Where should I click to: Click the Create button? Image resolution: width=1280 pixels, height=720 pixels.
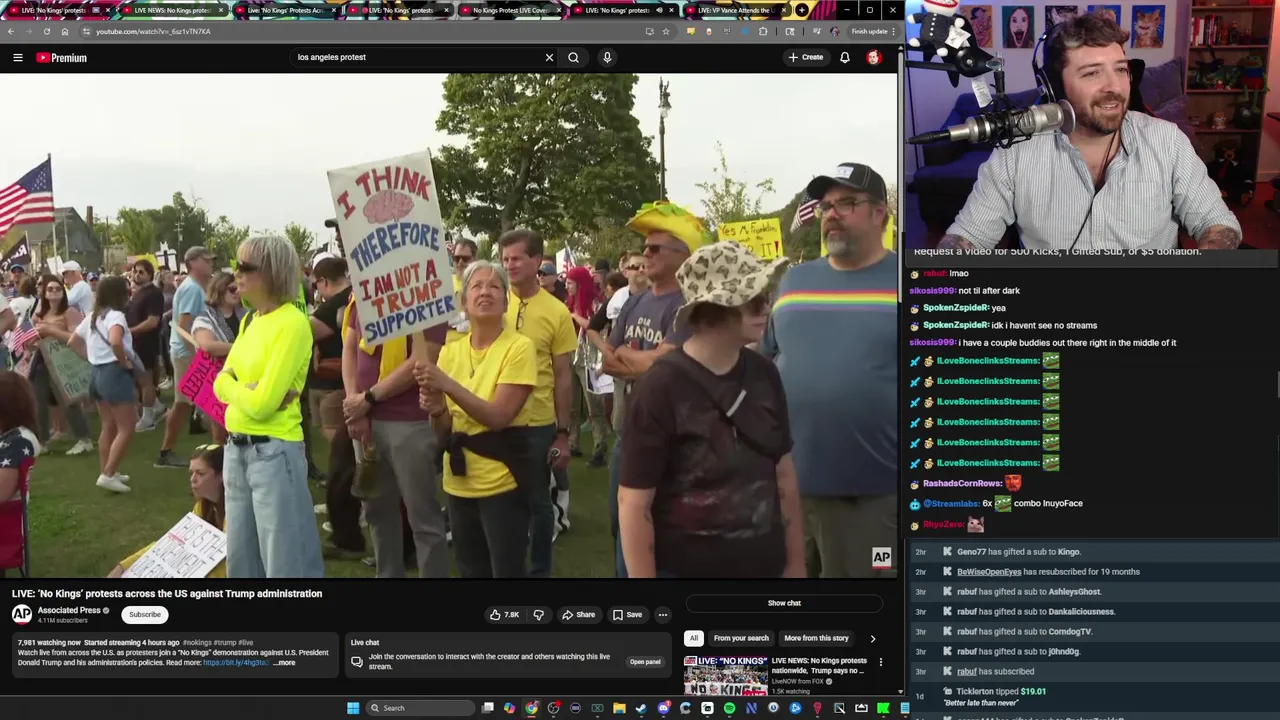click(x=806, y=57)
